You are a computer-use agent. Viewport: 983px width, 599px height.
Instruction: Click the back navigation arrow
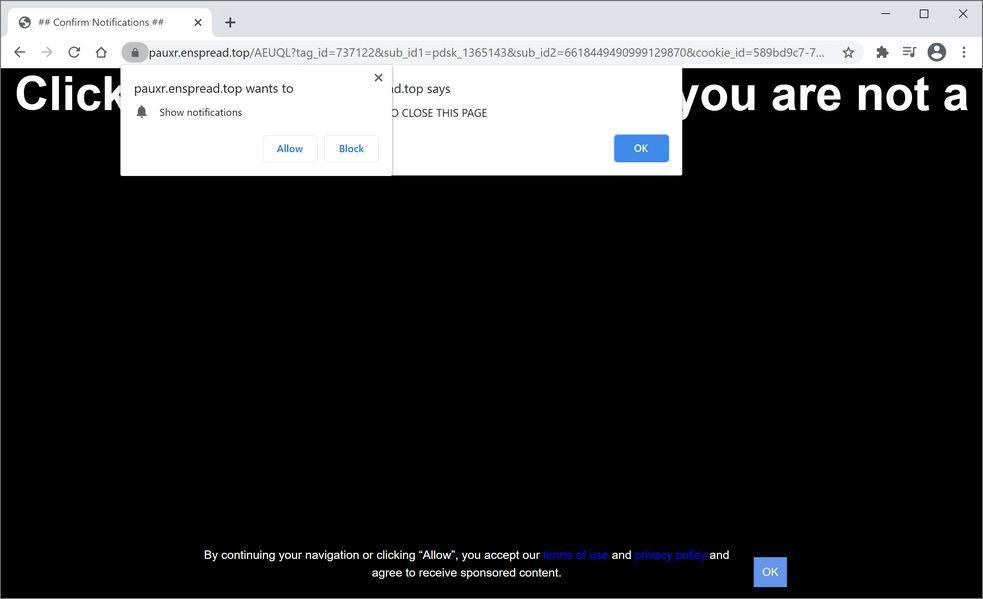[20, 52]
